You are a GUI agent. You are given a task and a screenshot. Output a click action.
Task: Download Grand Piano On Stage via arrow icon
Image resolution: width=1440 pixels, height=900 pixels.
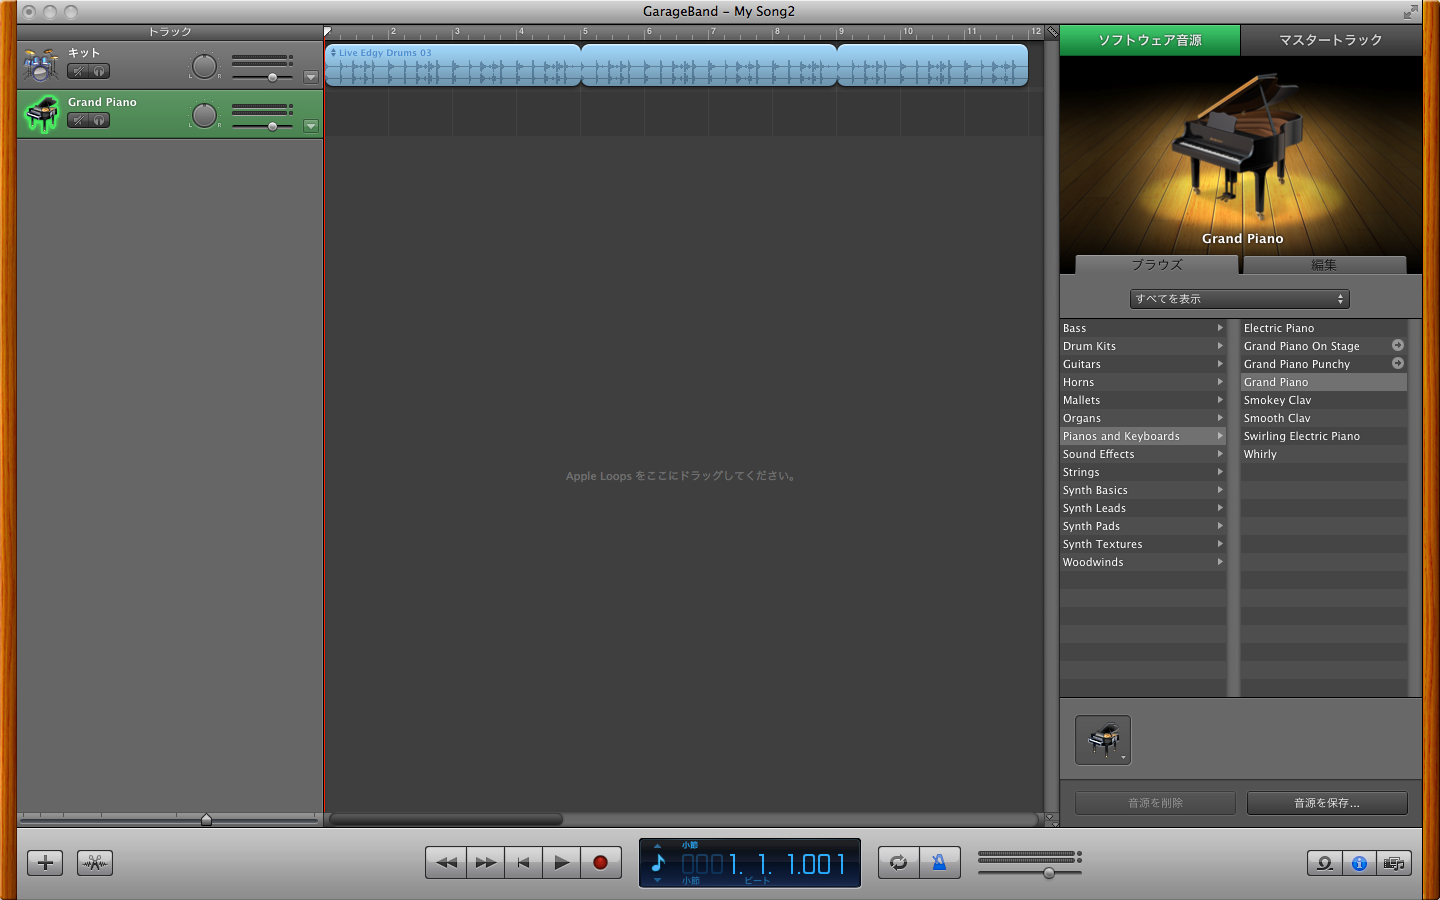coord(1398,345)
